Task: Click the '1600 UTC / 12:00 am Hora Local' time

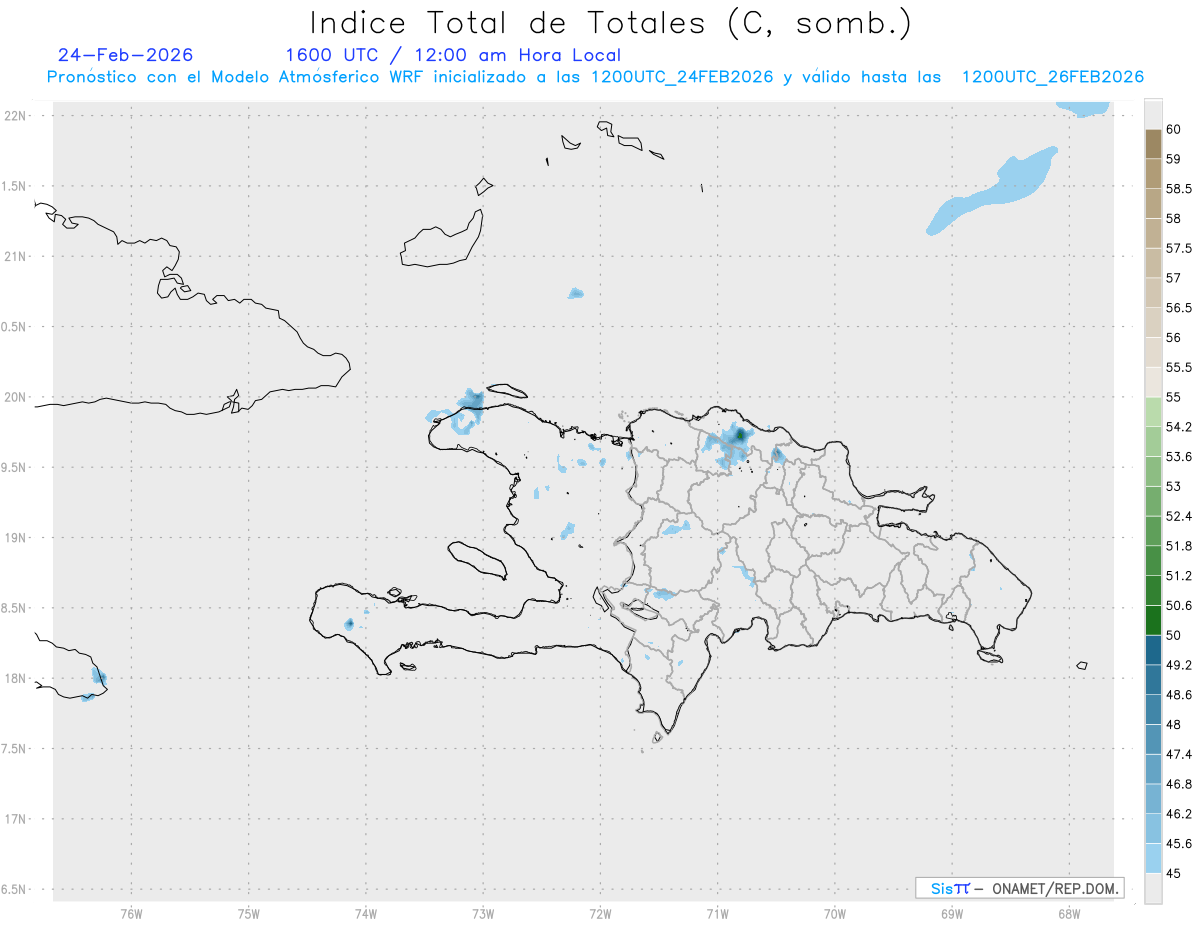Action: 453,55
